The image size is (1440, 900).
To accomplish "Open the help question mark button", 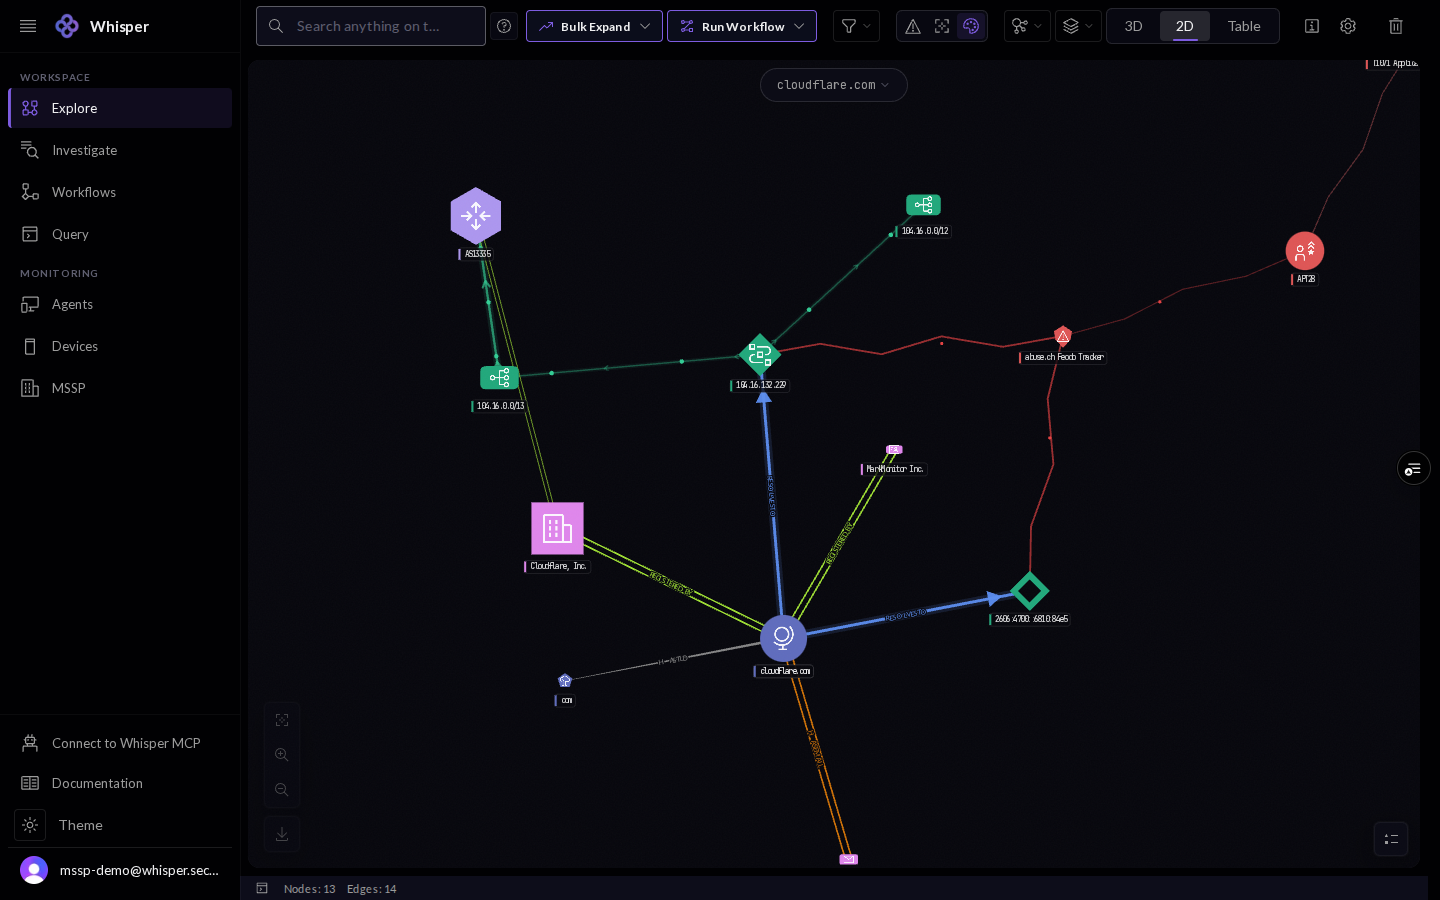I will tap(504, 26).
